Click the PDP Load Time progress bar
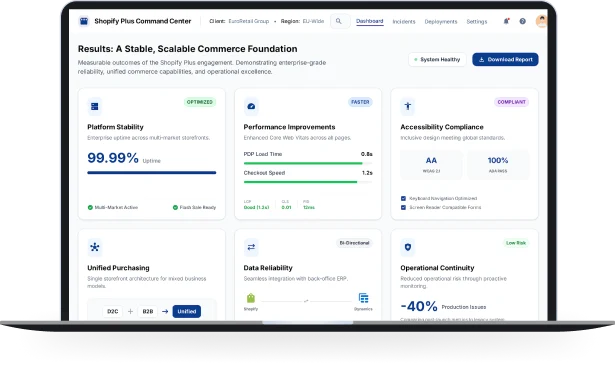 pos(308,163)
